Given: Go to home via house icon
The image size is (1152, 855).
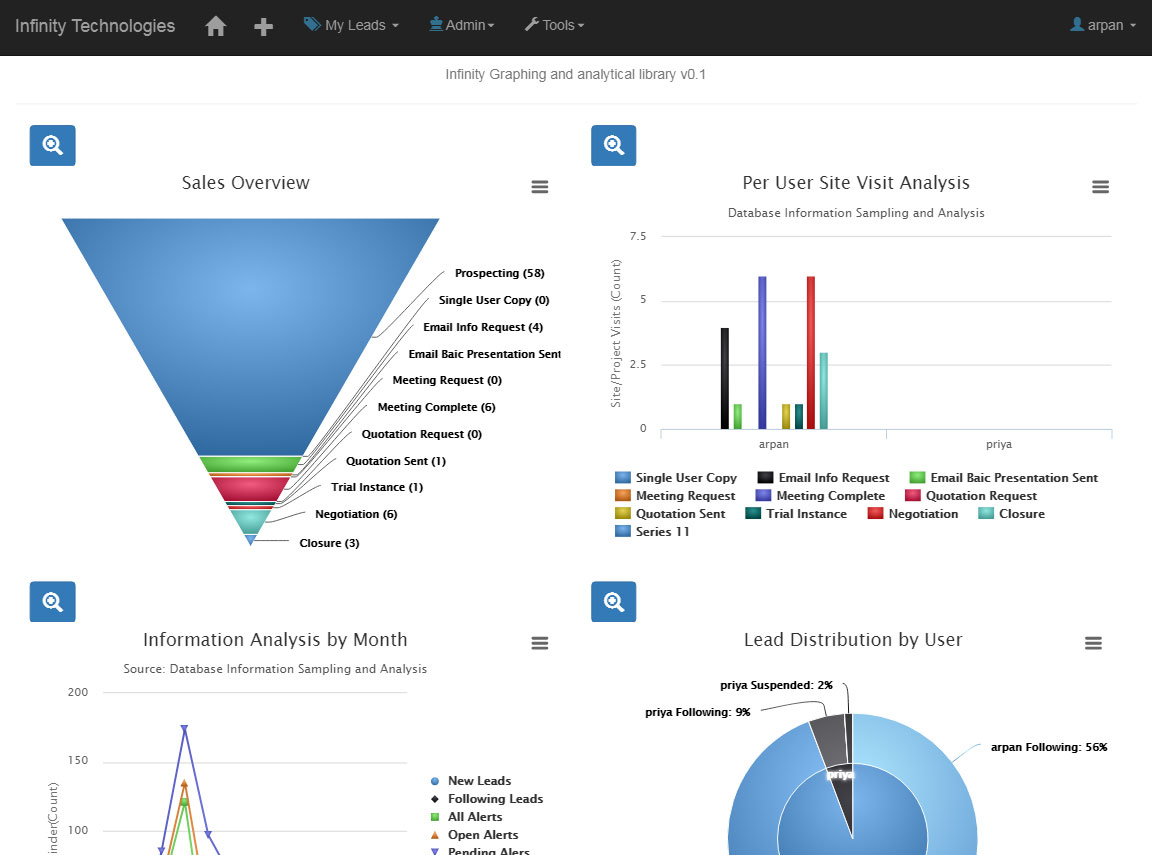Looking at the screenshot, I should tap(215, 26).
